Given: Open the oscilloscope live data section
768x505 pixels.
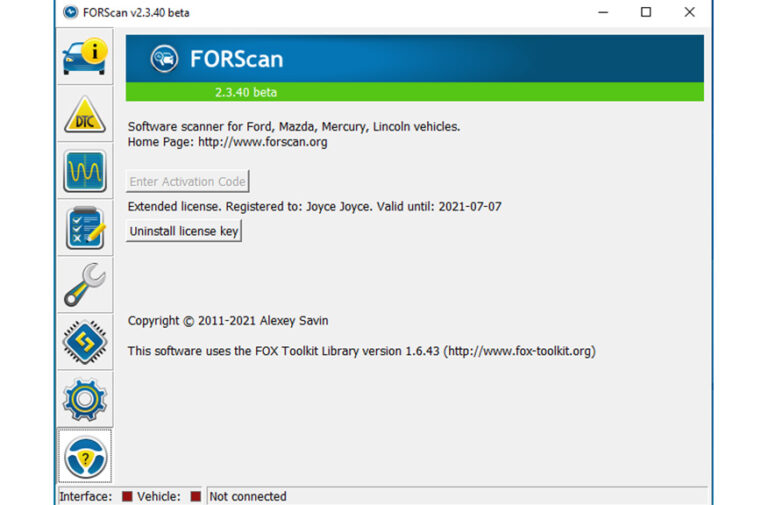Looking at the screenshot, I should 85,172.
